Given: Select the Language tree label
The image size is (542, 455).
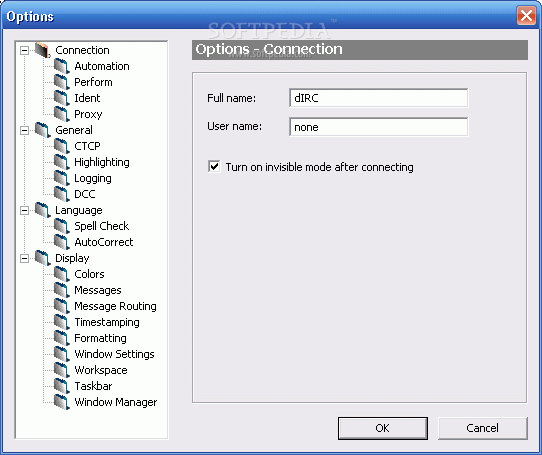Looking at the screenshot, I should point(79,211).
